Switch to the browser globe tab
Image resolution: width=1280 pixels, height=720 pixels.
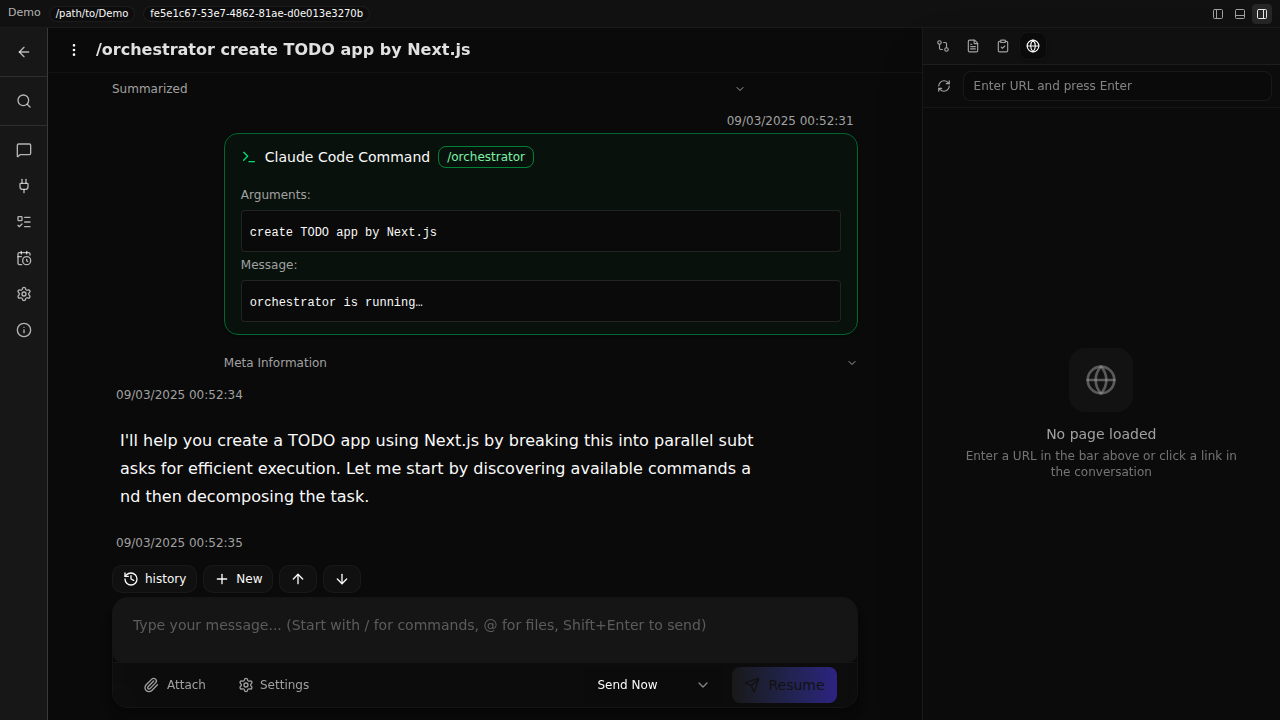pos(1033,46)
